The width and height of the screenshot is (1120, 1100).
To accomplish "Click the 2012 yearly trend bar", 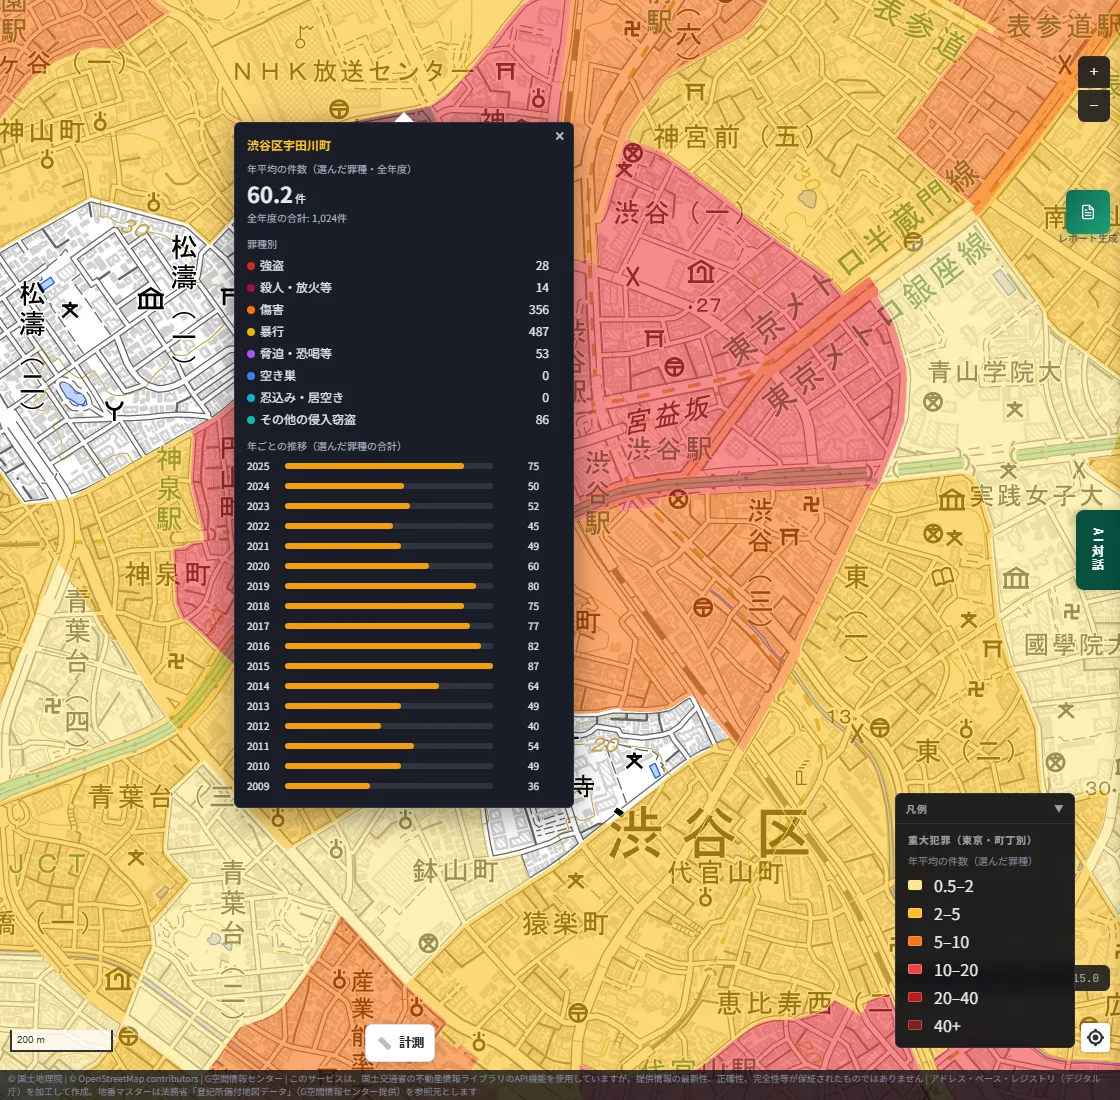I will click(x=389, y=726).
